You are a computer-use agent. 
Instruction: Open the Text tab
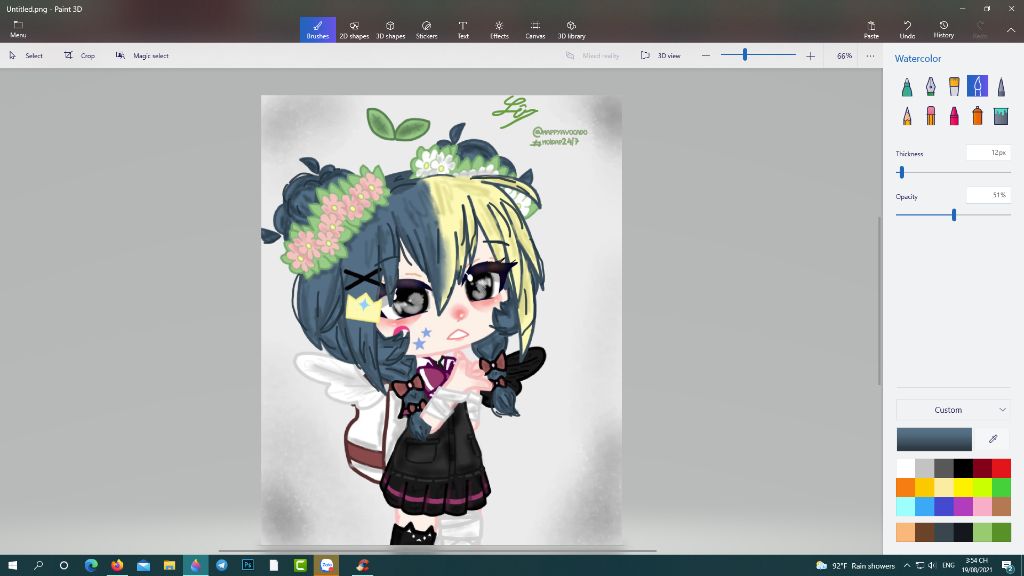pos(463,29)
